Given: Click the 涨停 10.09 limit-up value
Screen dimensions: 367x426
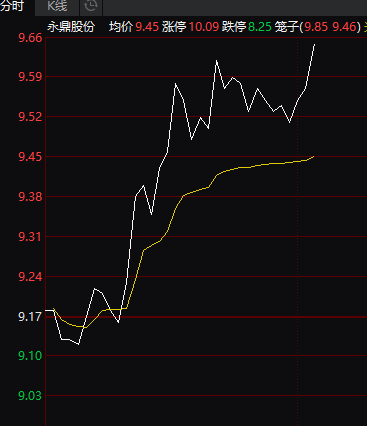Looking at the screenshot, I should (190, 27).
